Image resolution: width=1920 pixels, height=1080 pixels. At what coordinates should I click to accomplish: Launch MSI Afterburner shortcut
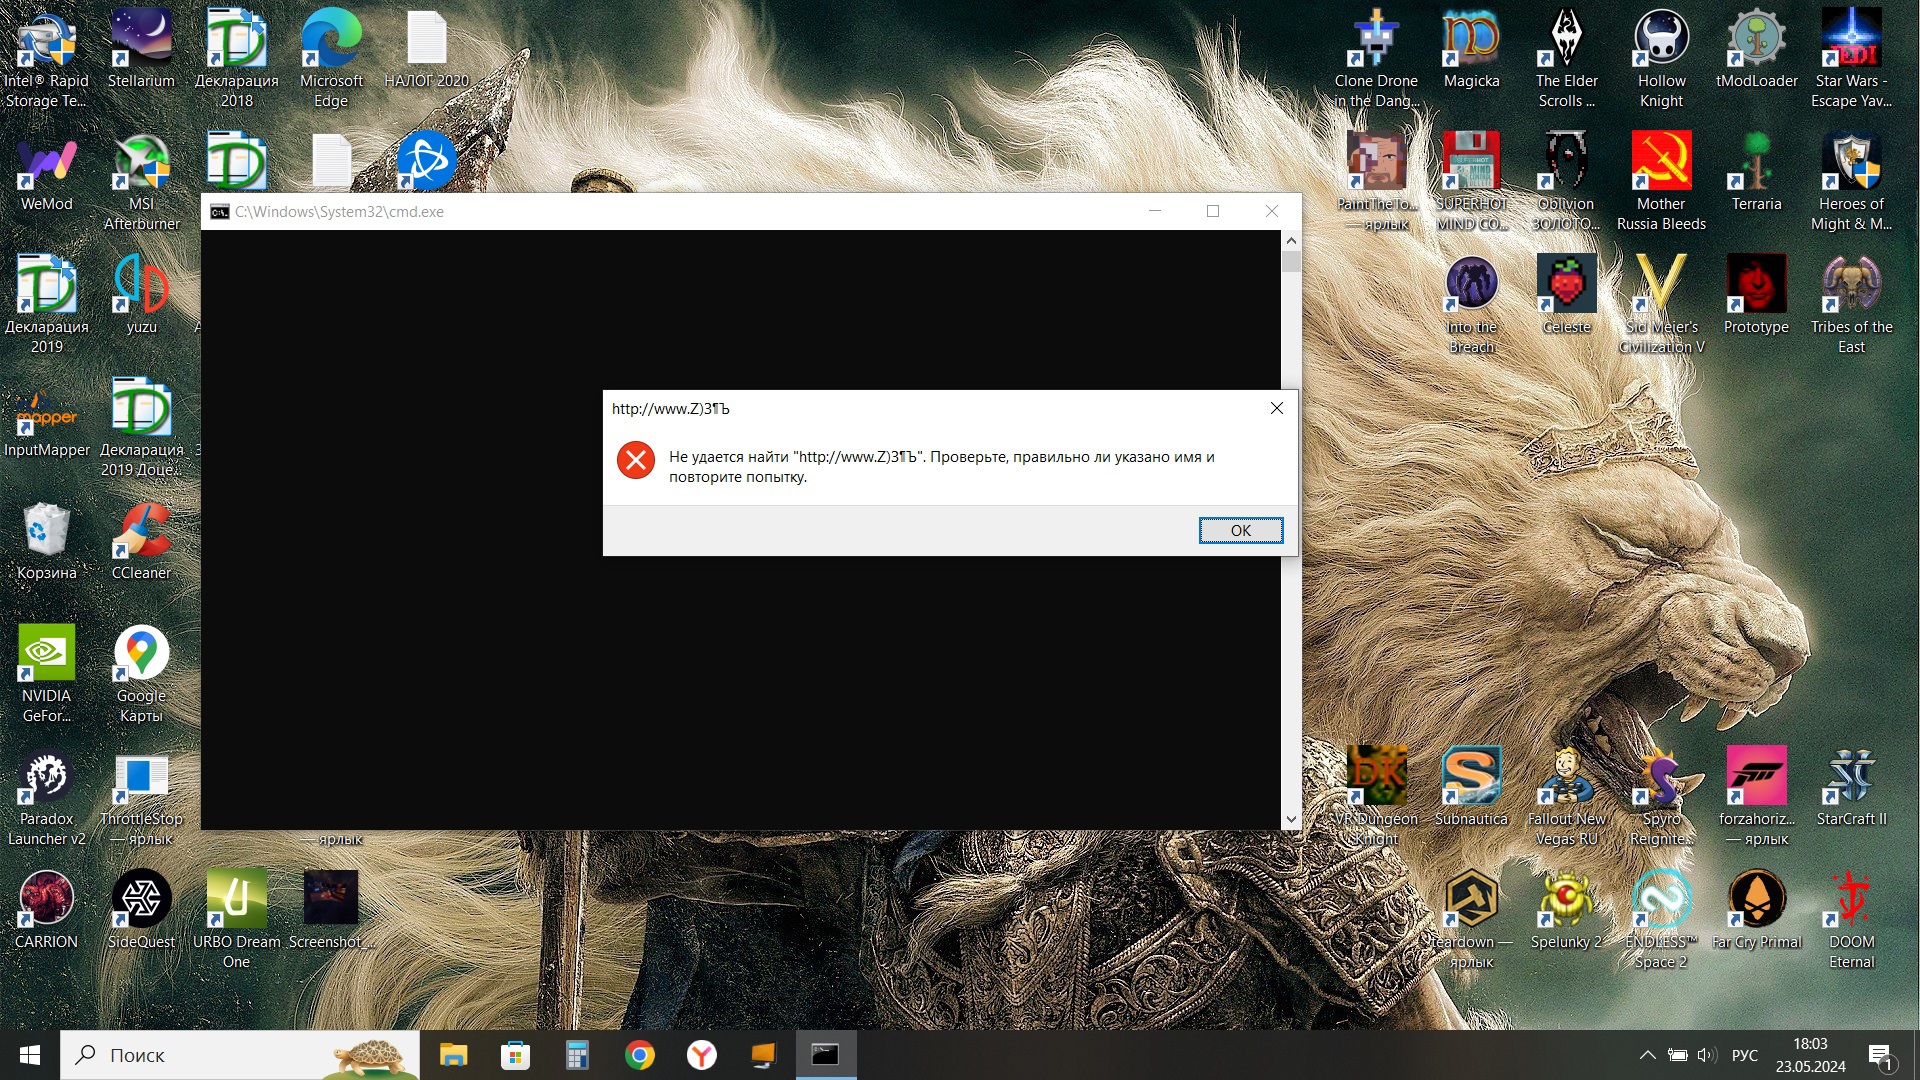coord(141,182)
